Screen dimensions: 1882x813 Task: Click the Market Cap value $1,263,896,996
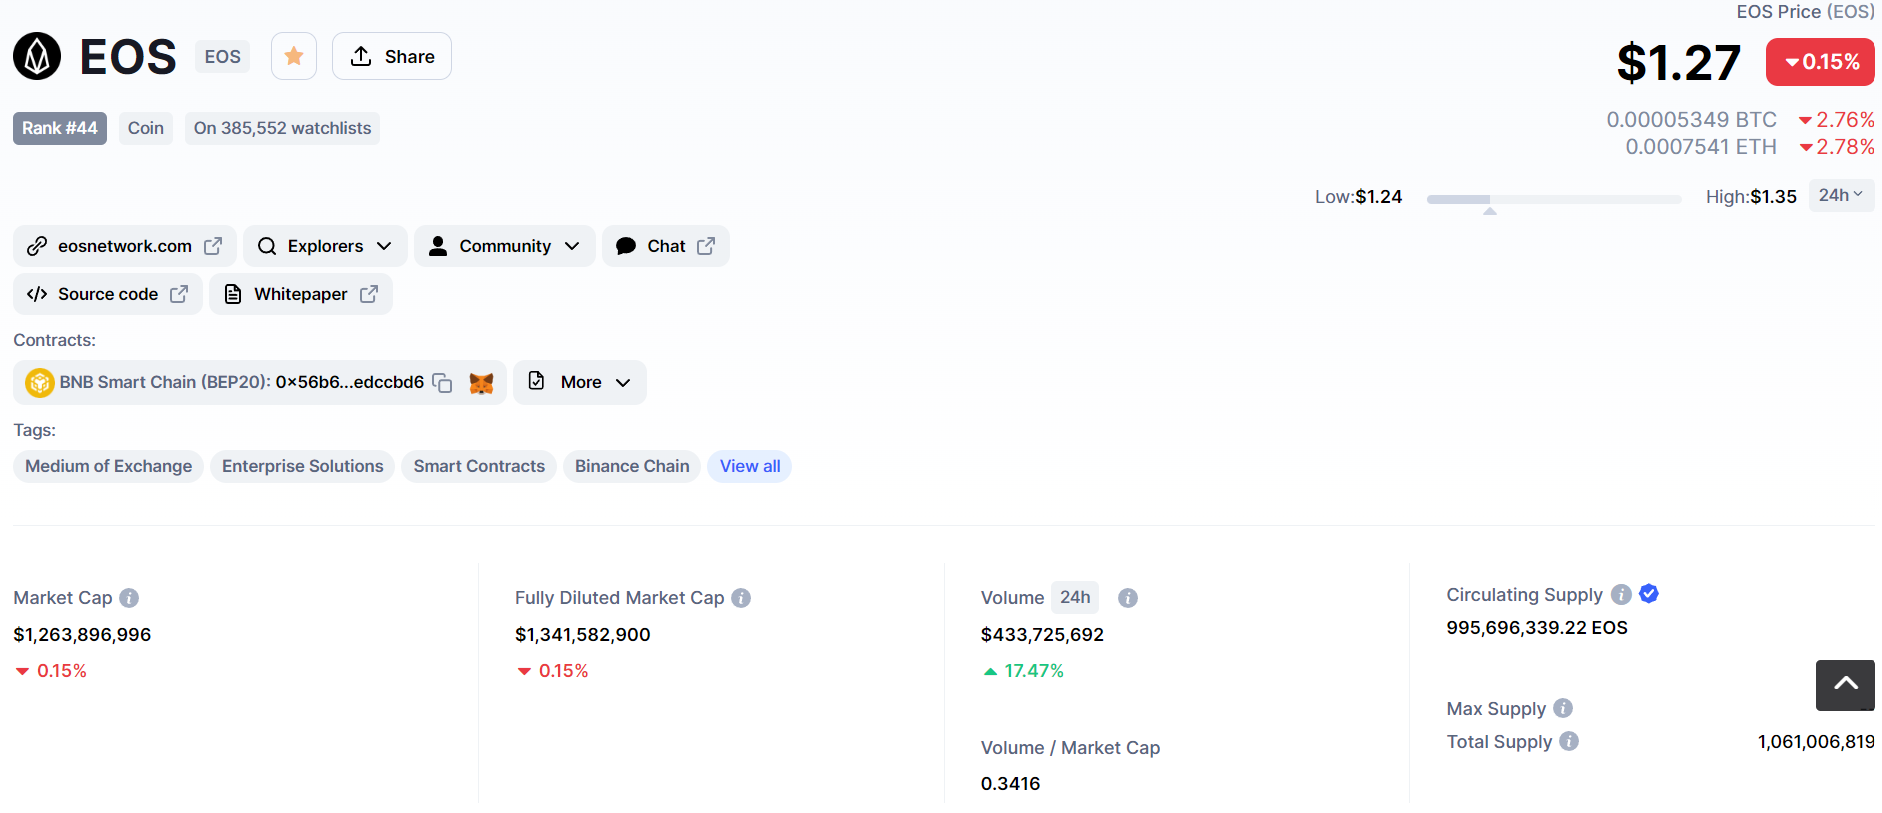tap(82, 635)
